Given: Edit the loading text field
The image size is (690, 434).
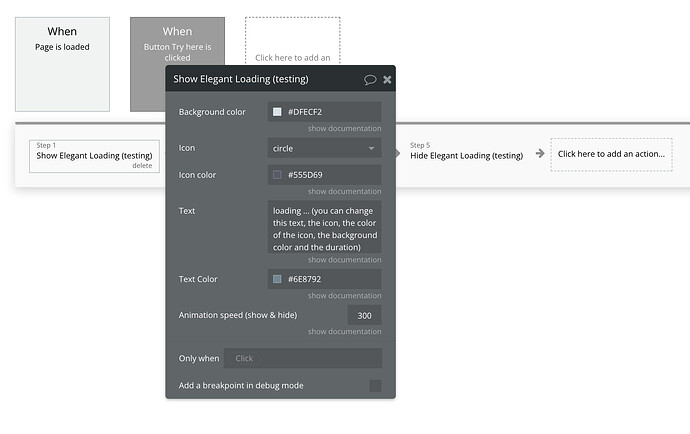Looking at the screenshot, I should [x=324, y=227].
